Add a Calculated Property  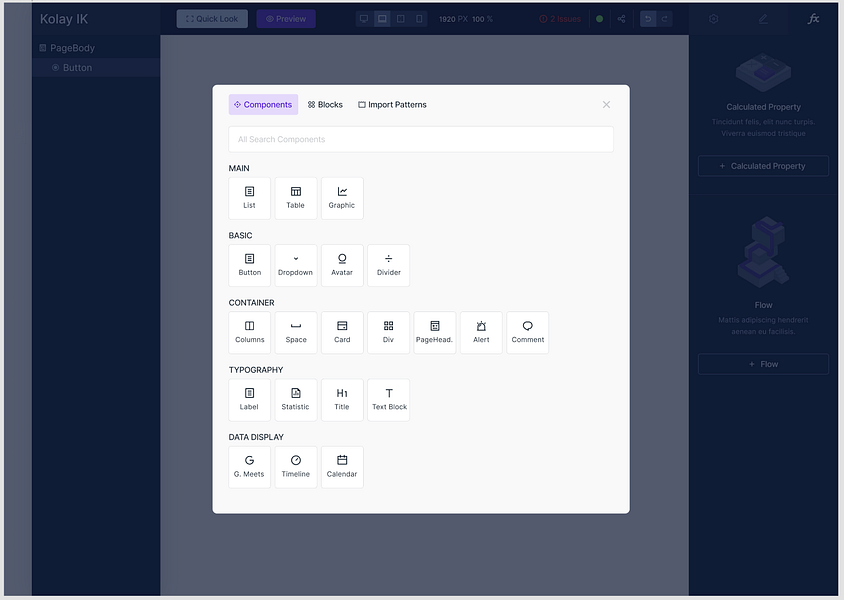(763, 165)
